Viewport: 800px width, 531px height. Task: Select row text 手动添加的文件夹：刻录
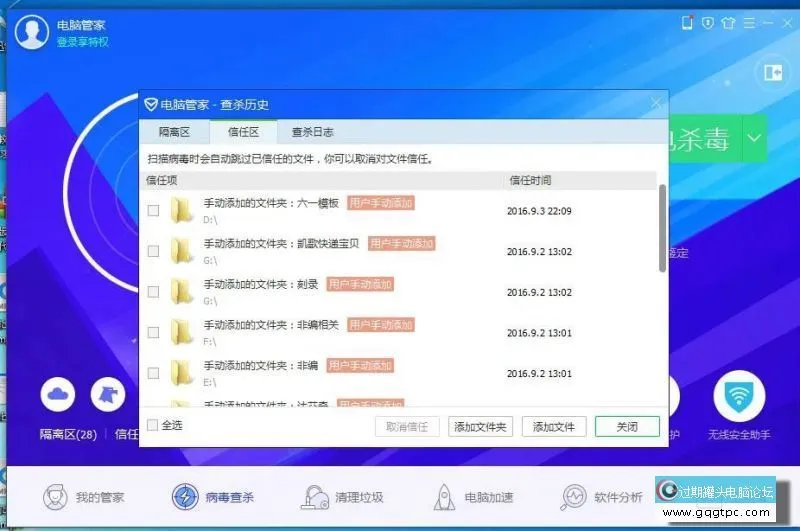[261, 284]
